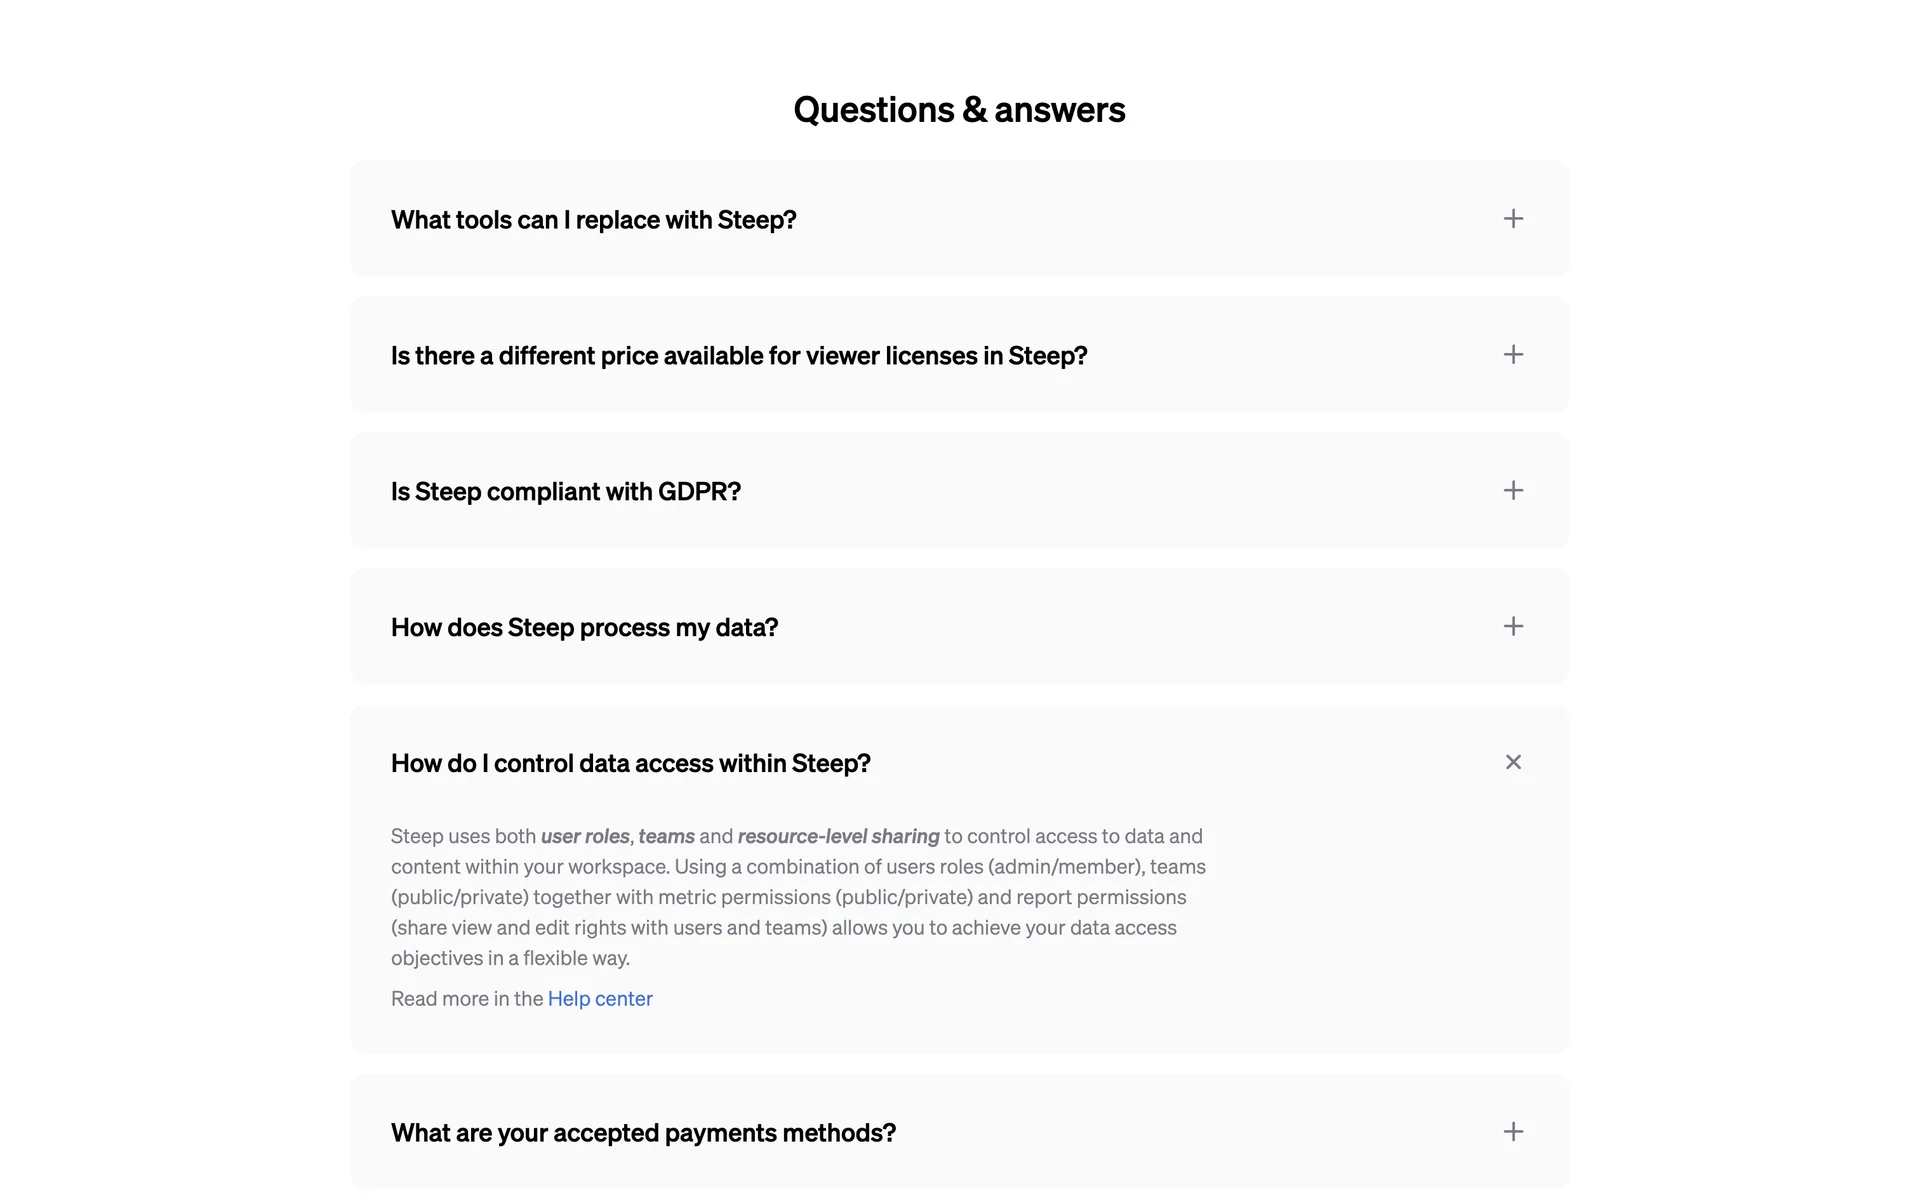Click the plus icon beside viewer licenses question

click(1513, 355)
